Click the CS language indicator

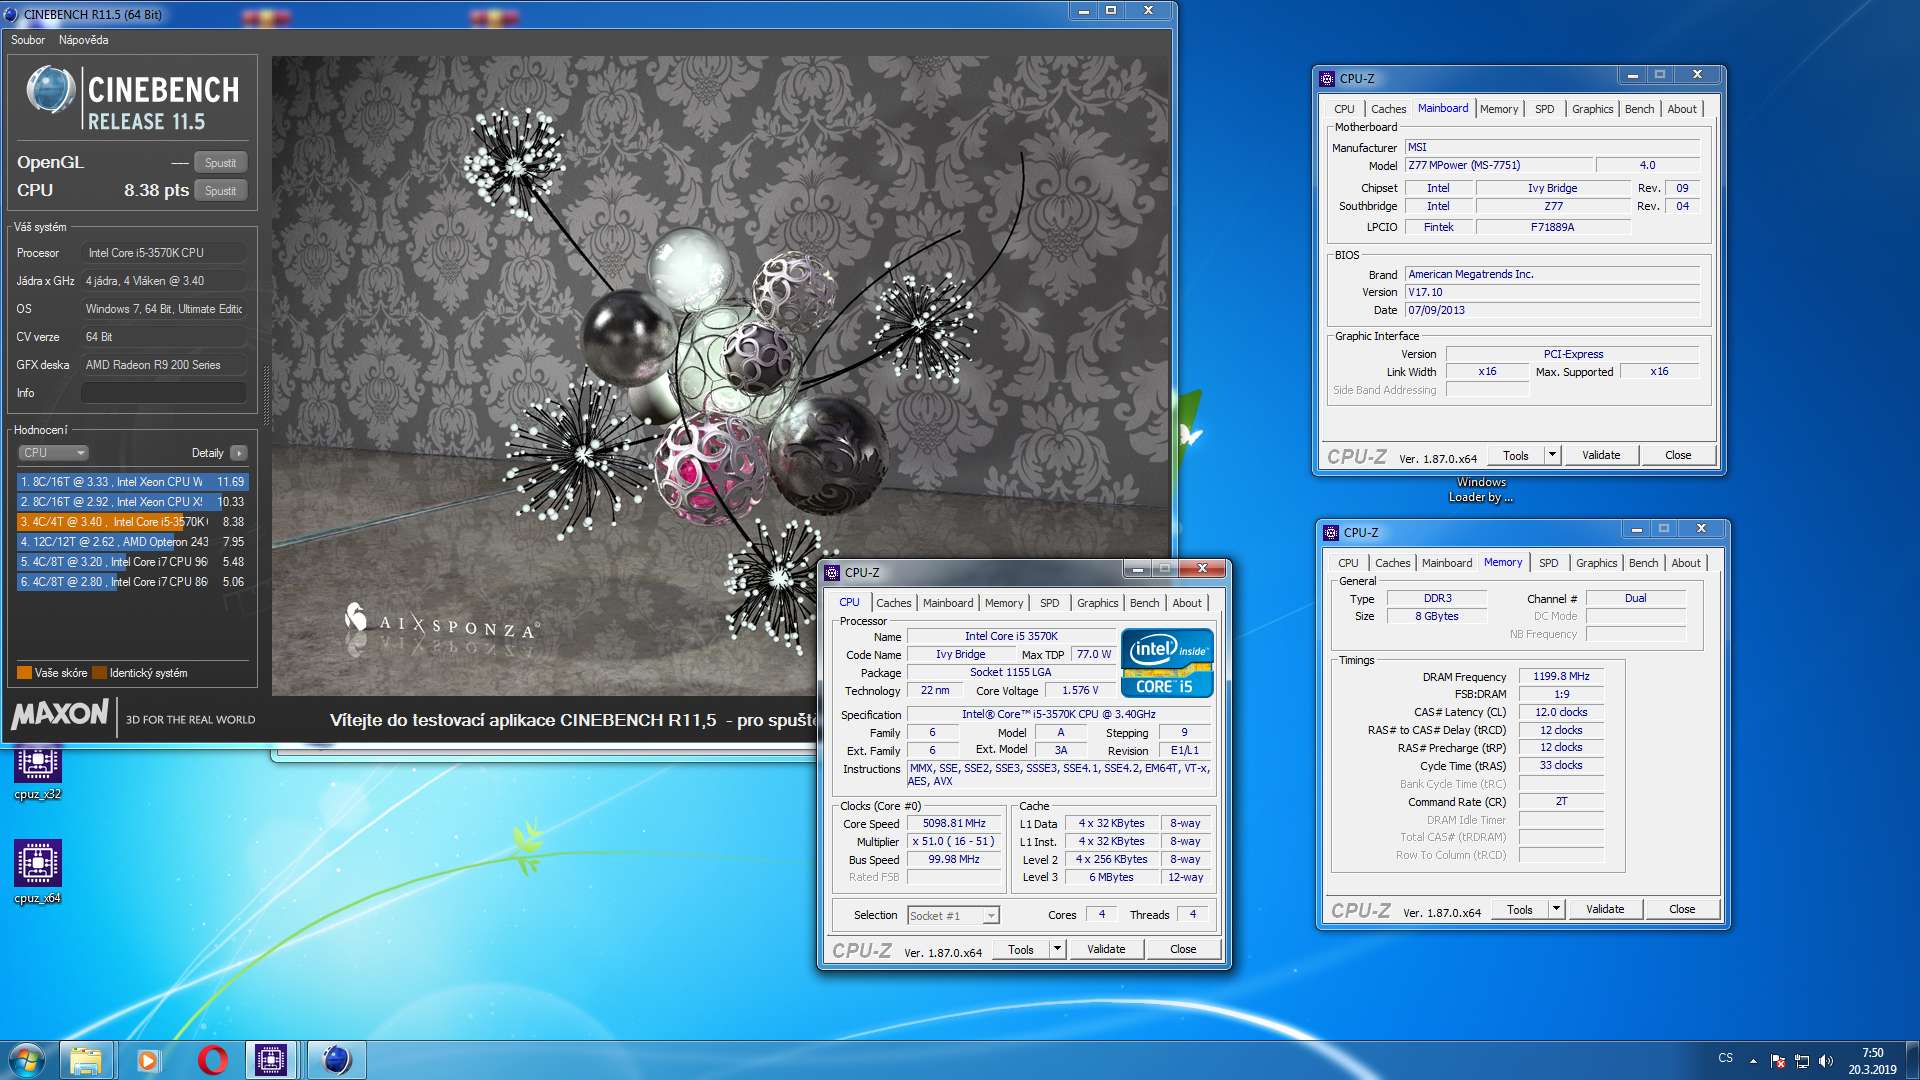click(1725, 1058)
